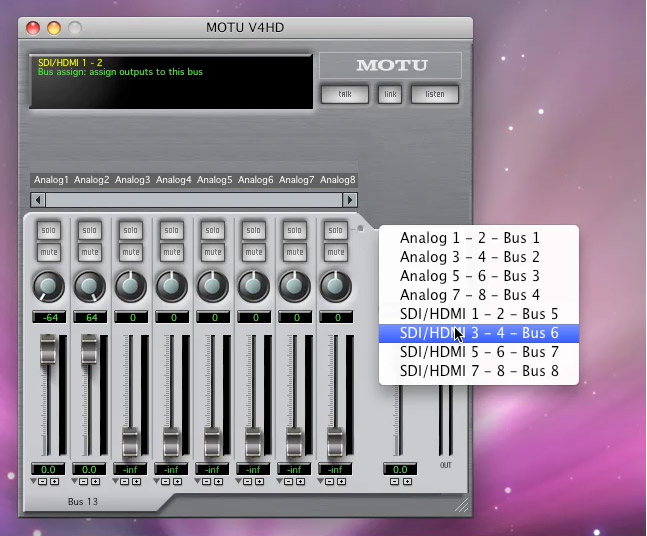Select SDI/HDMI 3 - 4 - Bus 6
The image size is (647, 536).
(479, 333)
